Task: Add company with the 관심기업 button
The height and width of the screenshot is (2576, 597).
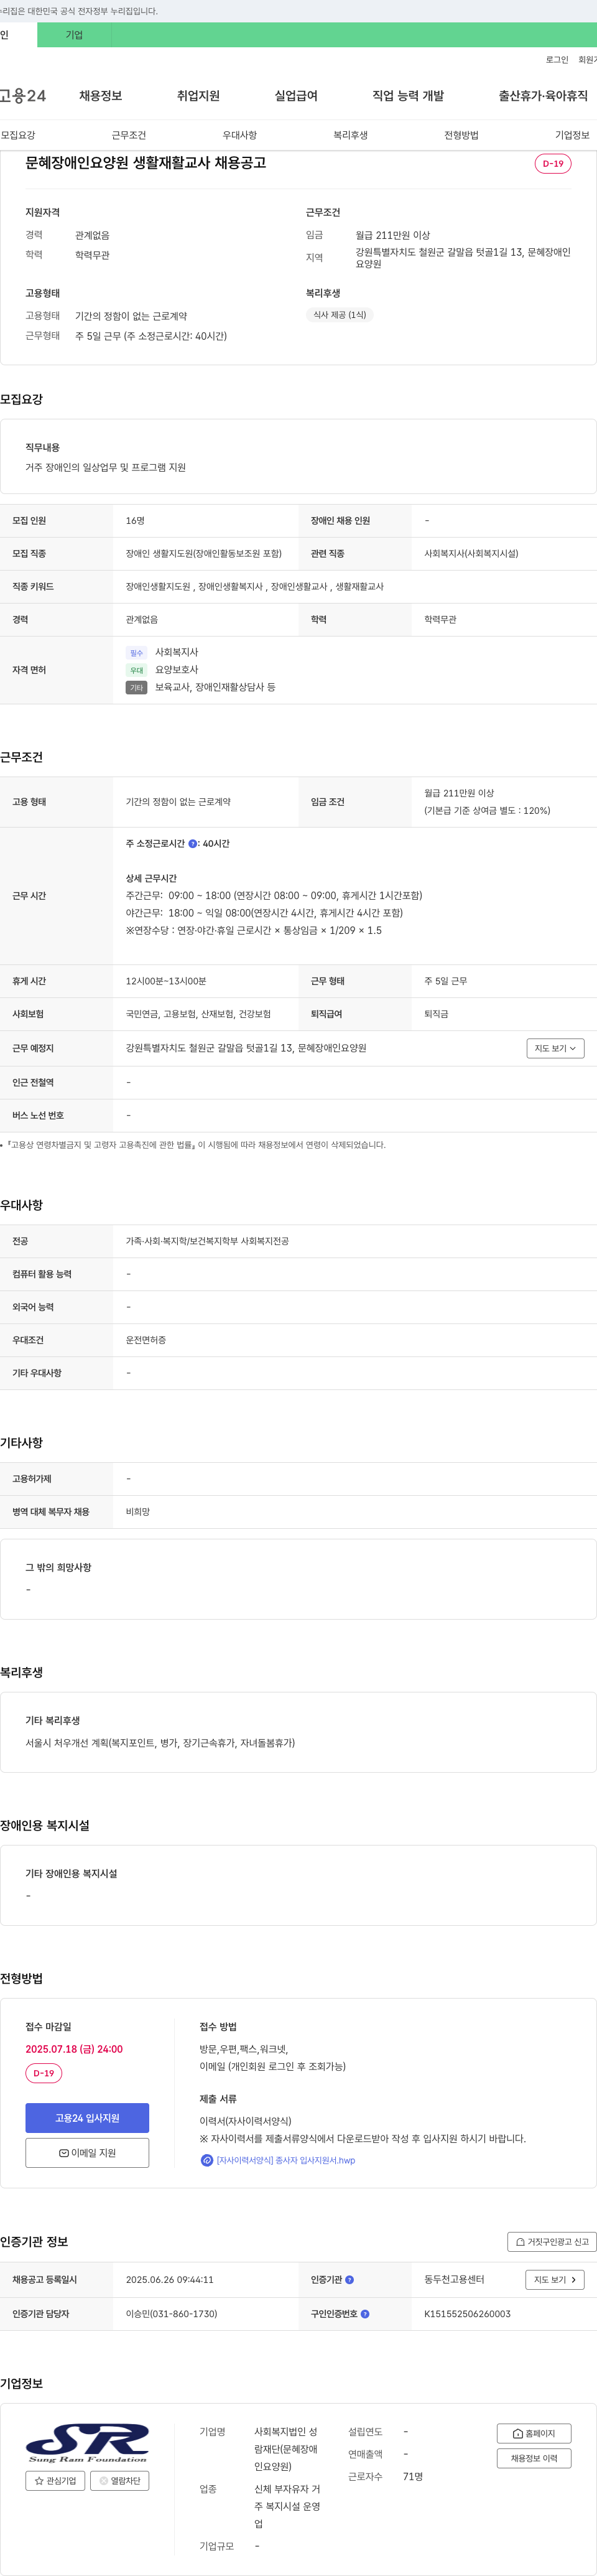Action: tap(55, 2481)
